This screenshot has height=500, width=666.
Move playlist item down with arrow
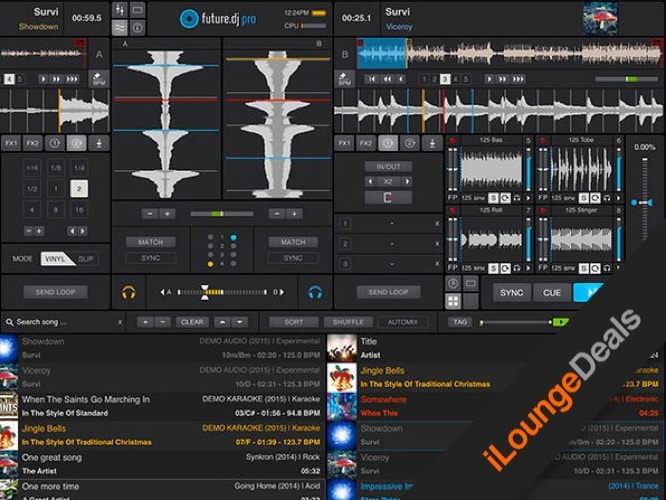(x=240, y=322)
